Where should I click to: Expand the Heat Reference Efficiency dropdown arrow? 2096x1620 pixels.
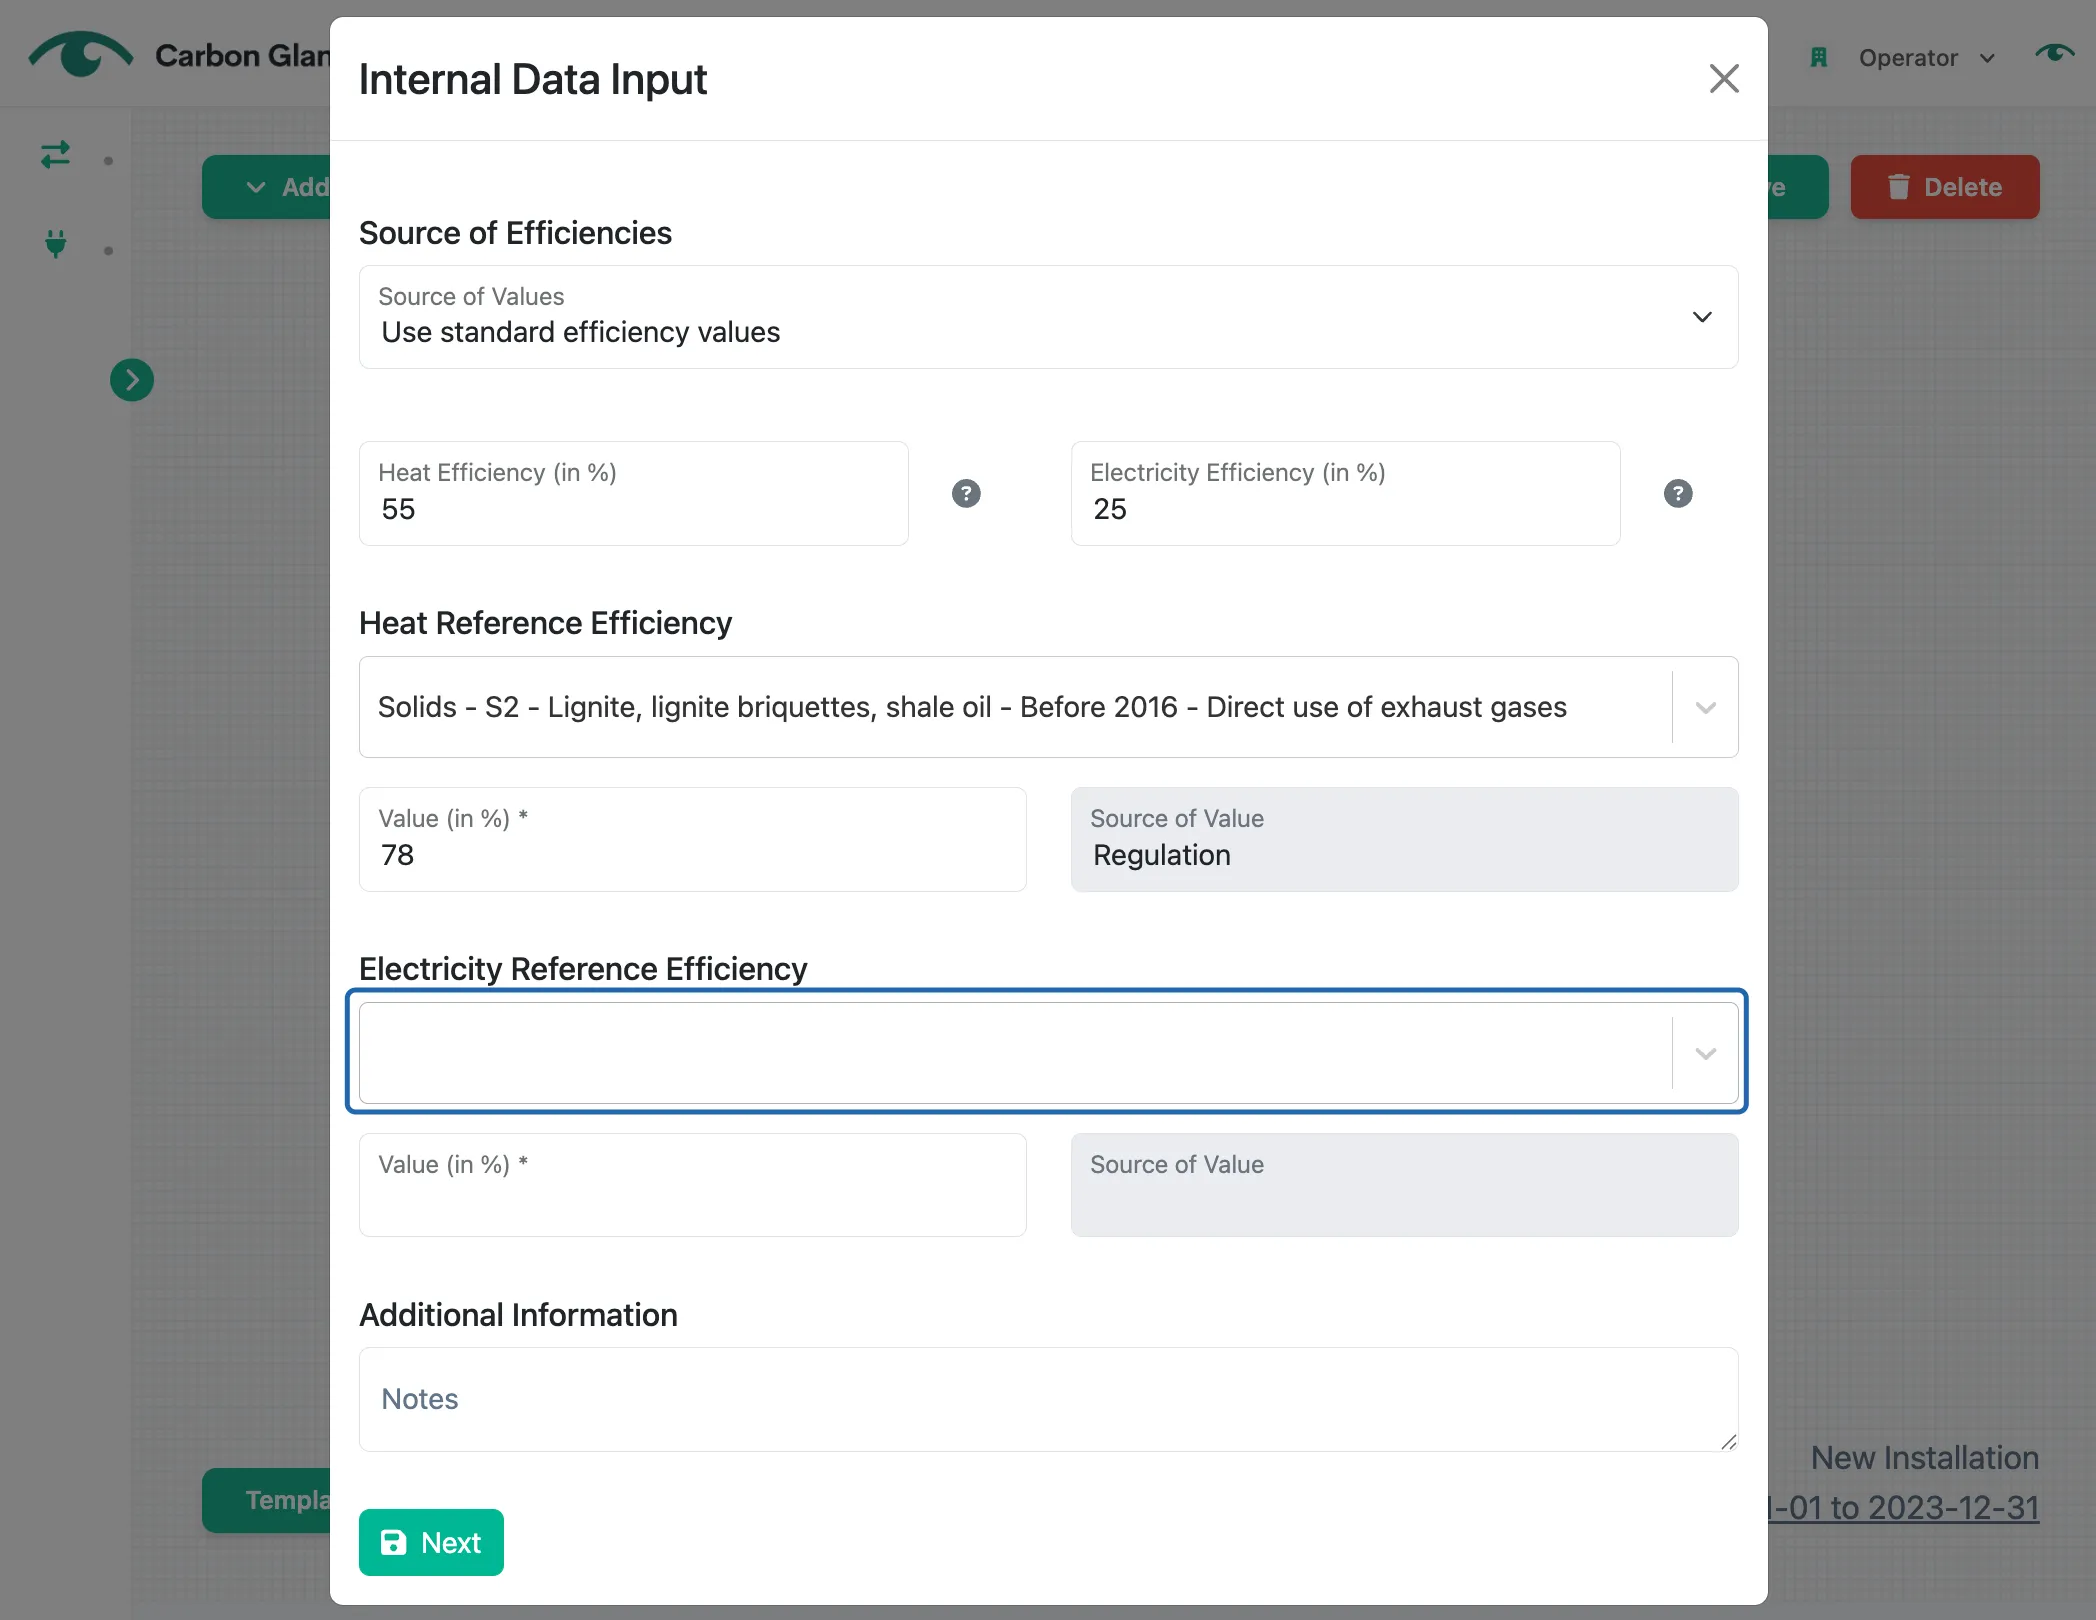click(1705, 707)
